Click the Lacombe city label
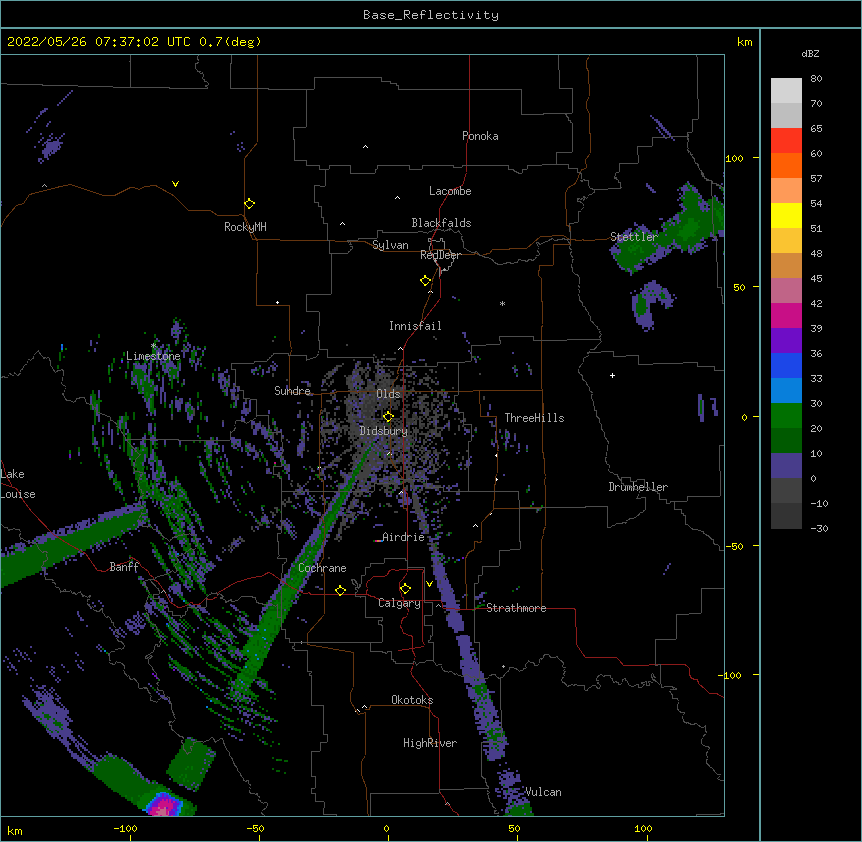Screen dimensions: 862x842 click(450, 191)
